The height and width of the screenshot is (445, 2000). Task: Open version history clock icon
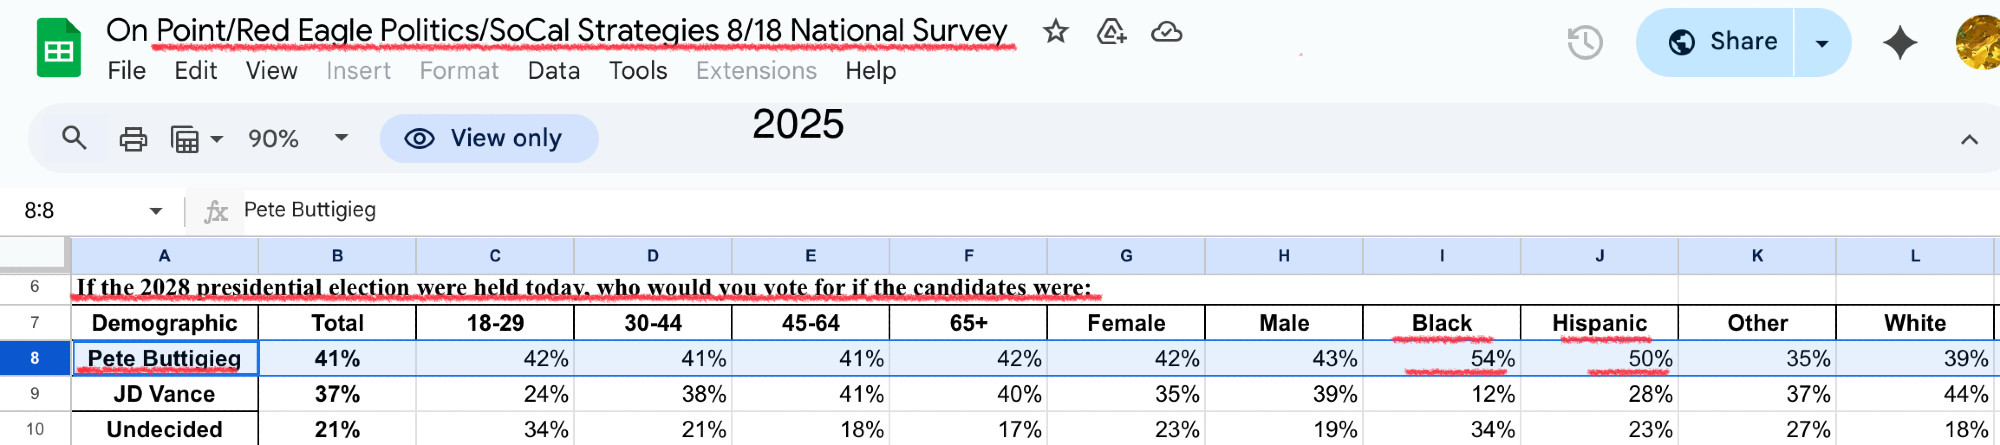1585,42
